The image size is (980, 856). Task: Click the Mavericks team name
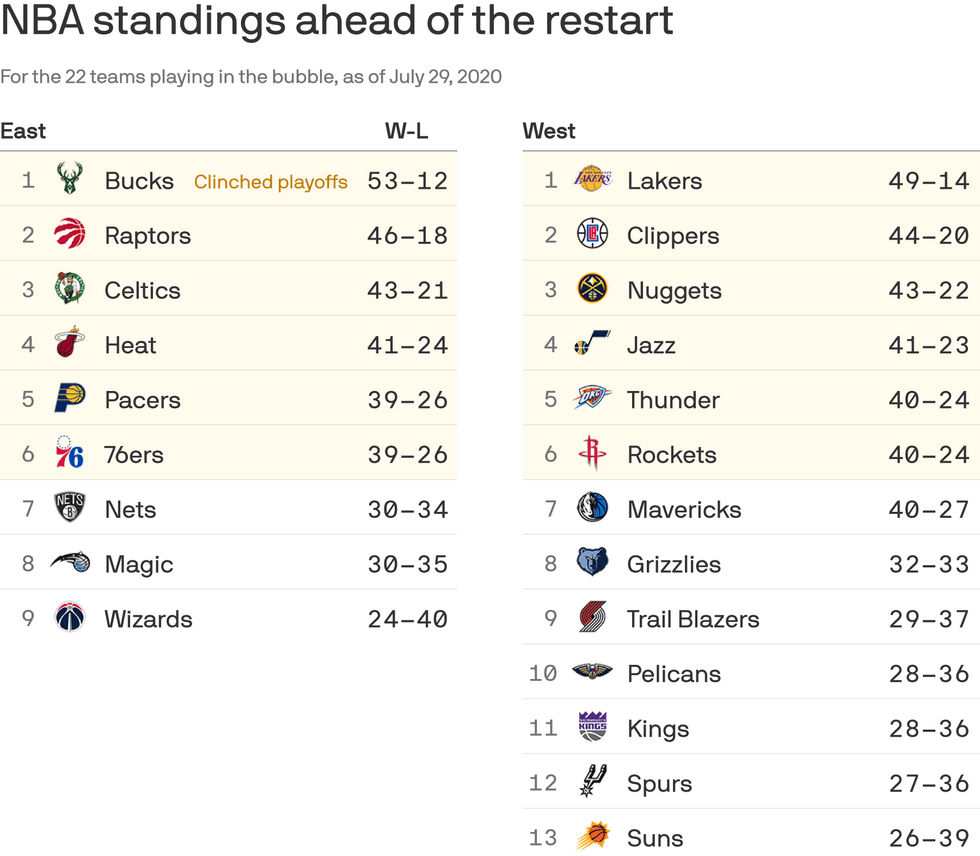pos(684,509)
